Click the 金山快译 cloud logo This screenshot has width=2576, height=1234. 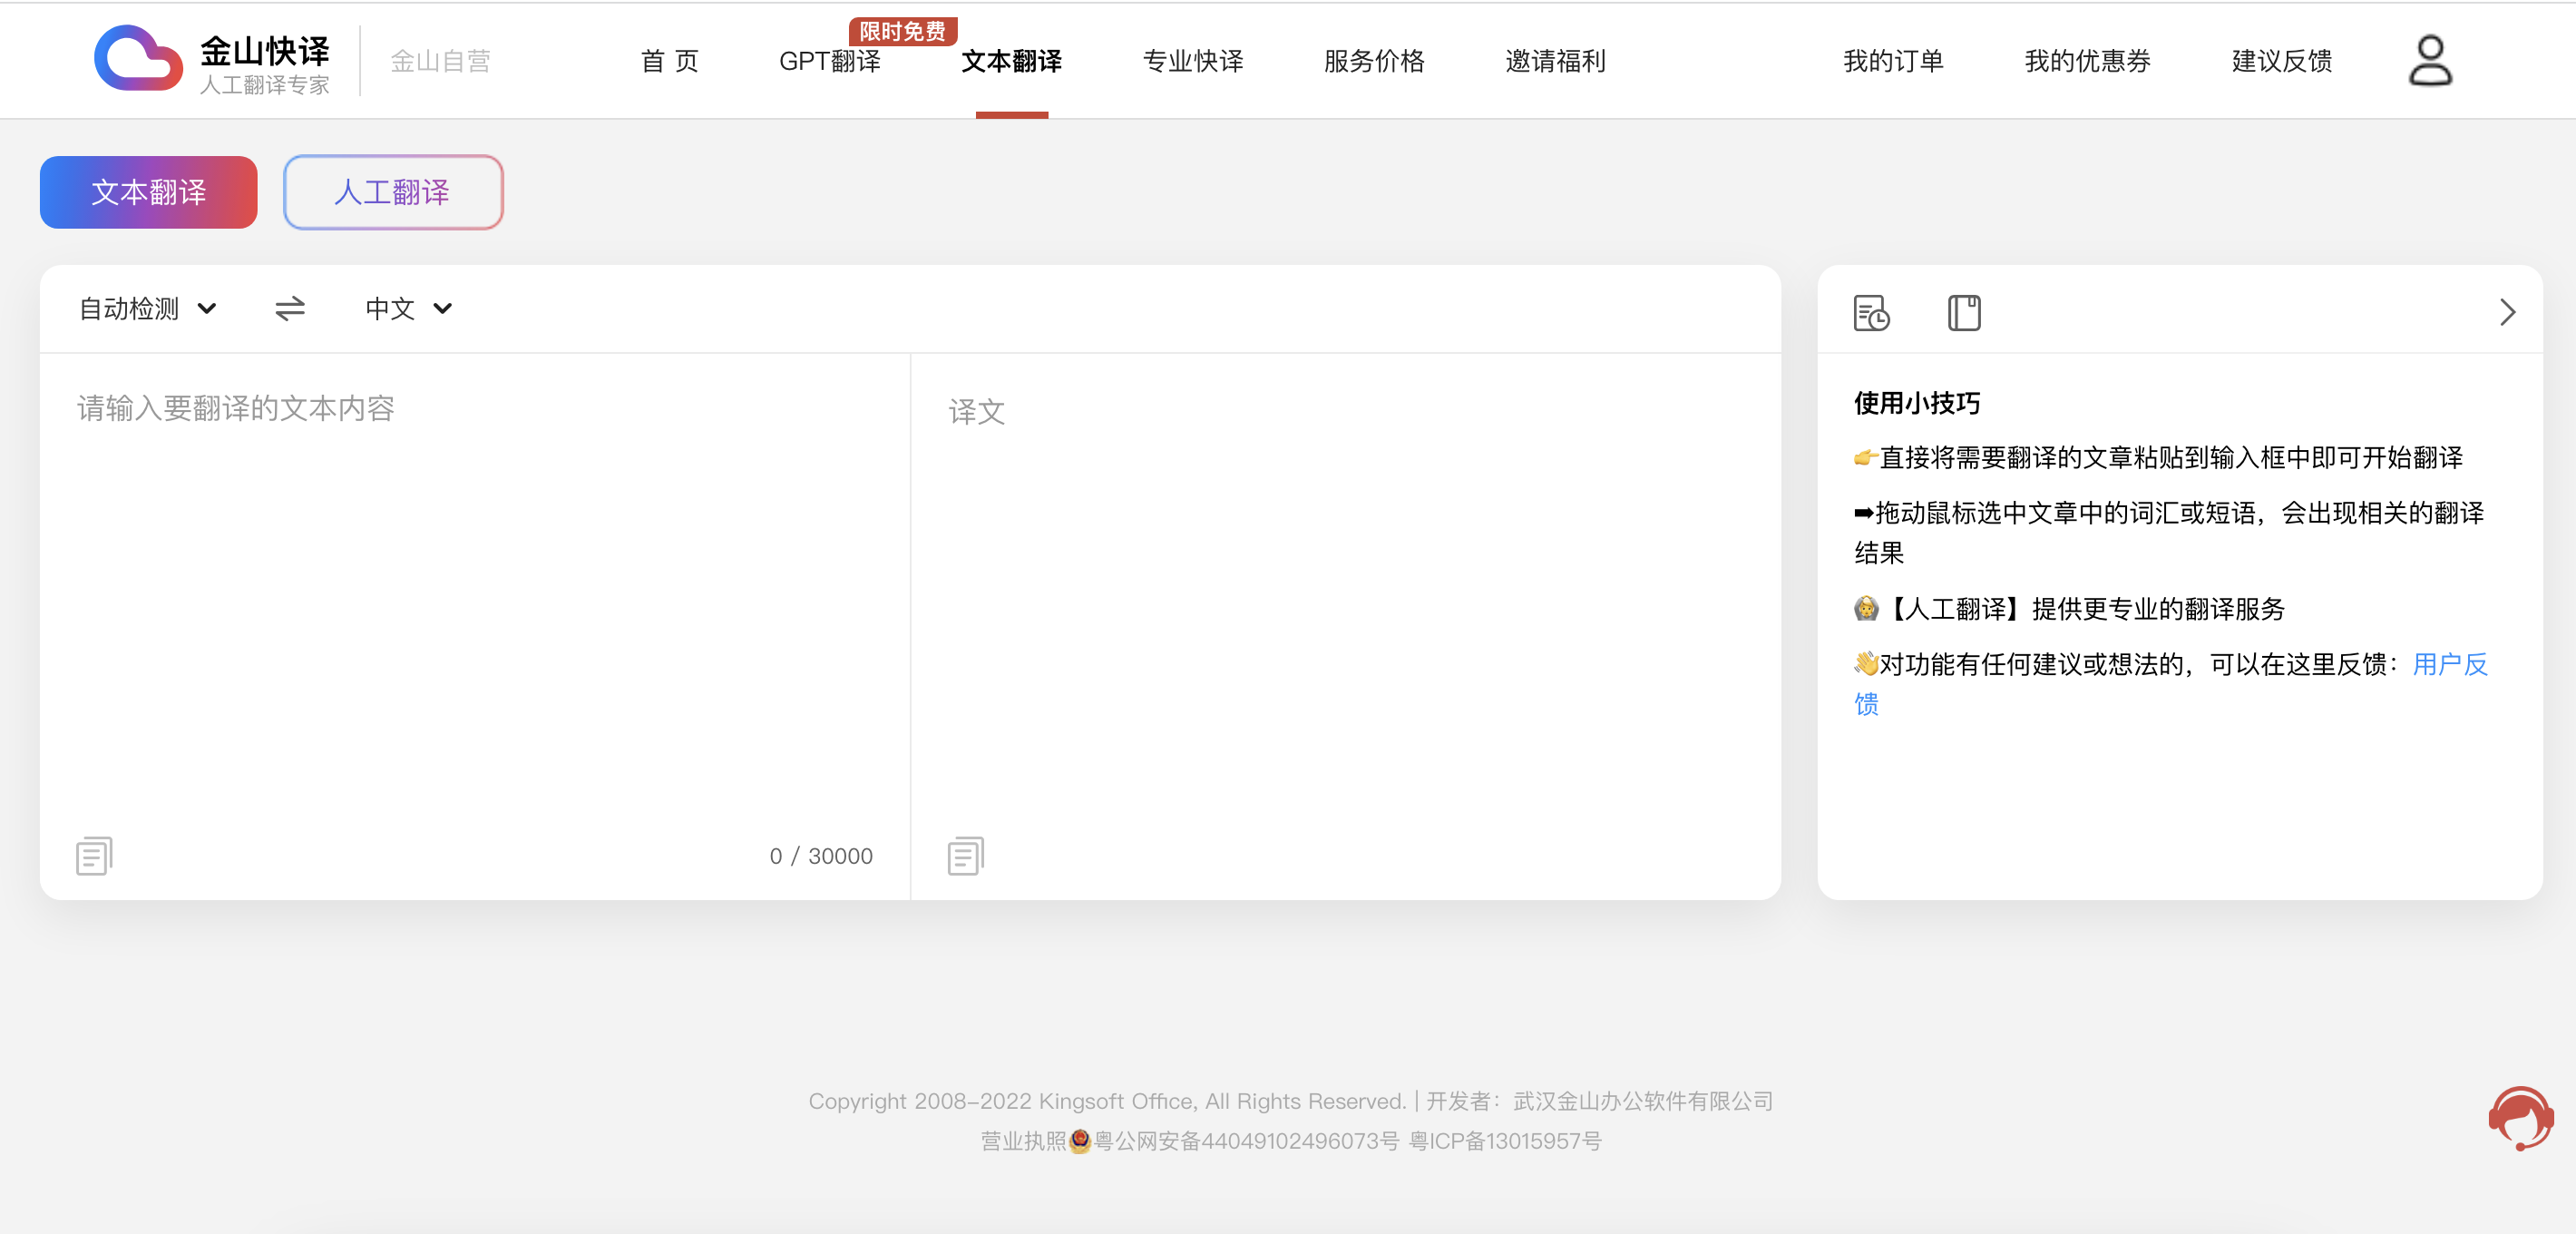click(x=139, y=59)
